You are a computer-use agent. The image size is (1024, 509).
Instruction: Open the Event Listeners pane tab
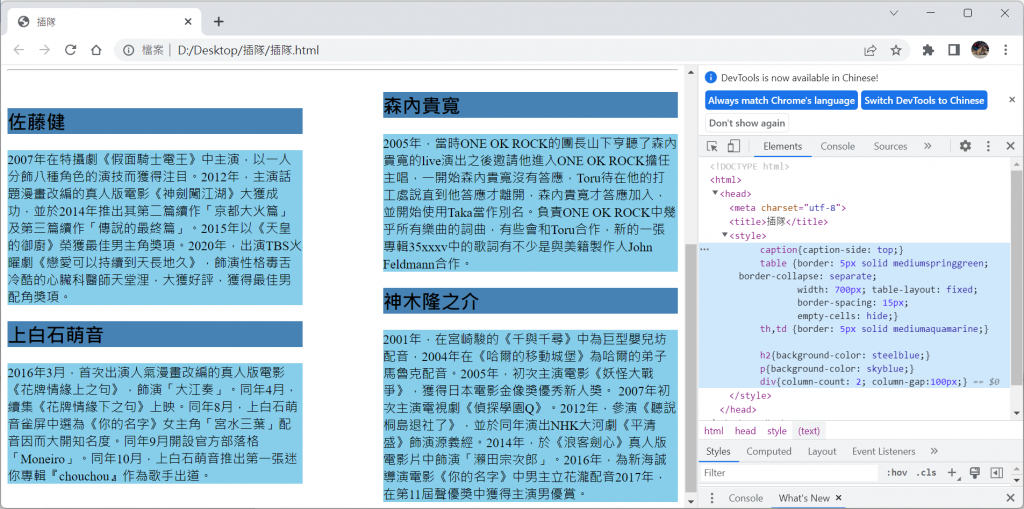(883, 452)
